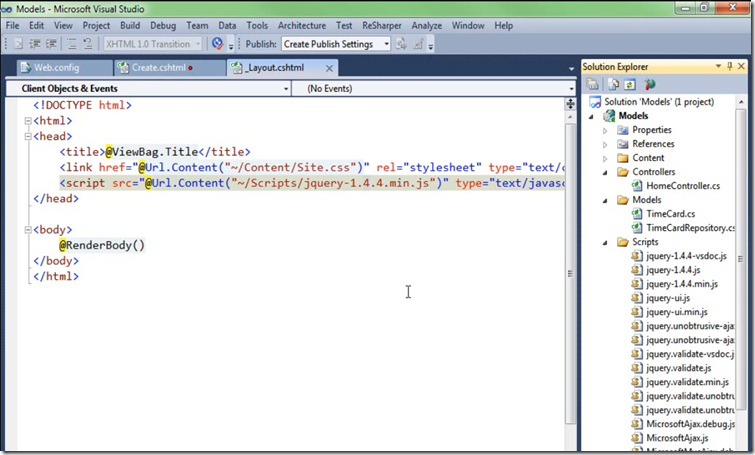The width and height of the screenshot is (755, 455).
Task: Click the Controllers folder icon
Action: 623,172
